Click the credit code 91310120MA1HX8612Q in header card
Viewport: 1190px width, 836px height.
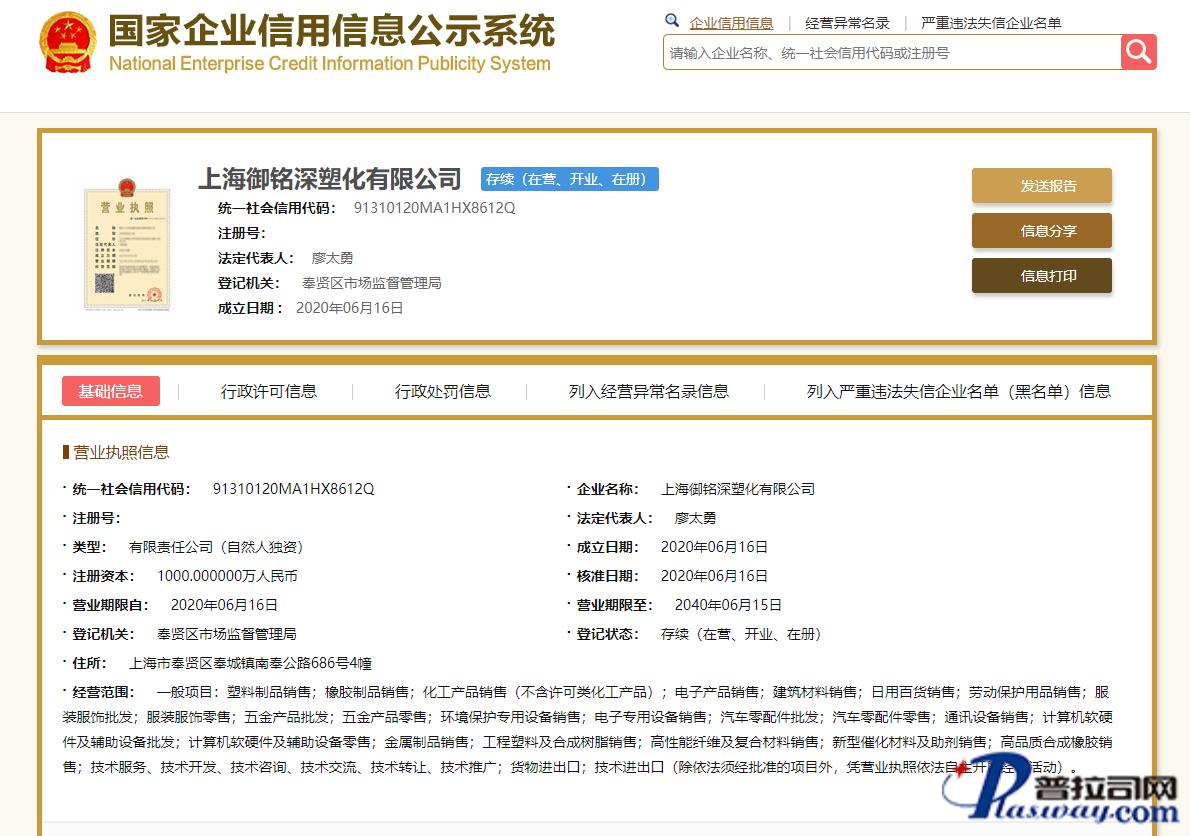click(434, 208)
